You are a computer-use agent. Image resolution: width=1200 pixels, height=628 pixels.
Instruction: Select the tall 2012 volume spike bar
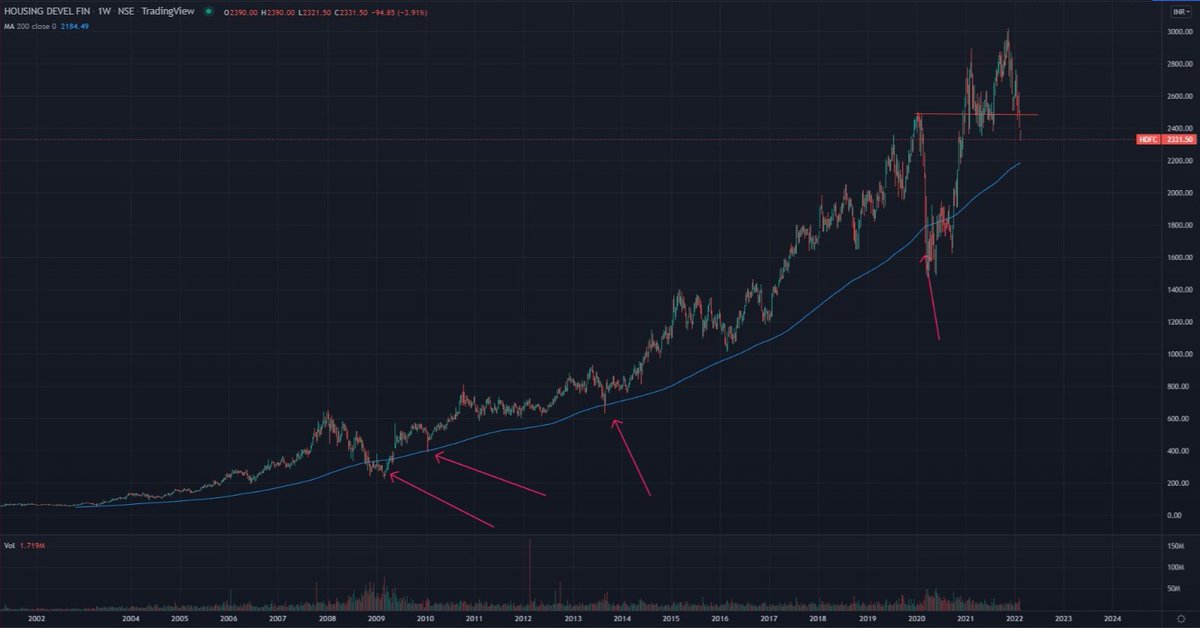click(x=529, y=574)
